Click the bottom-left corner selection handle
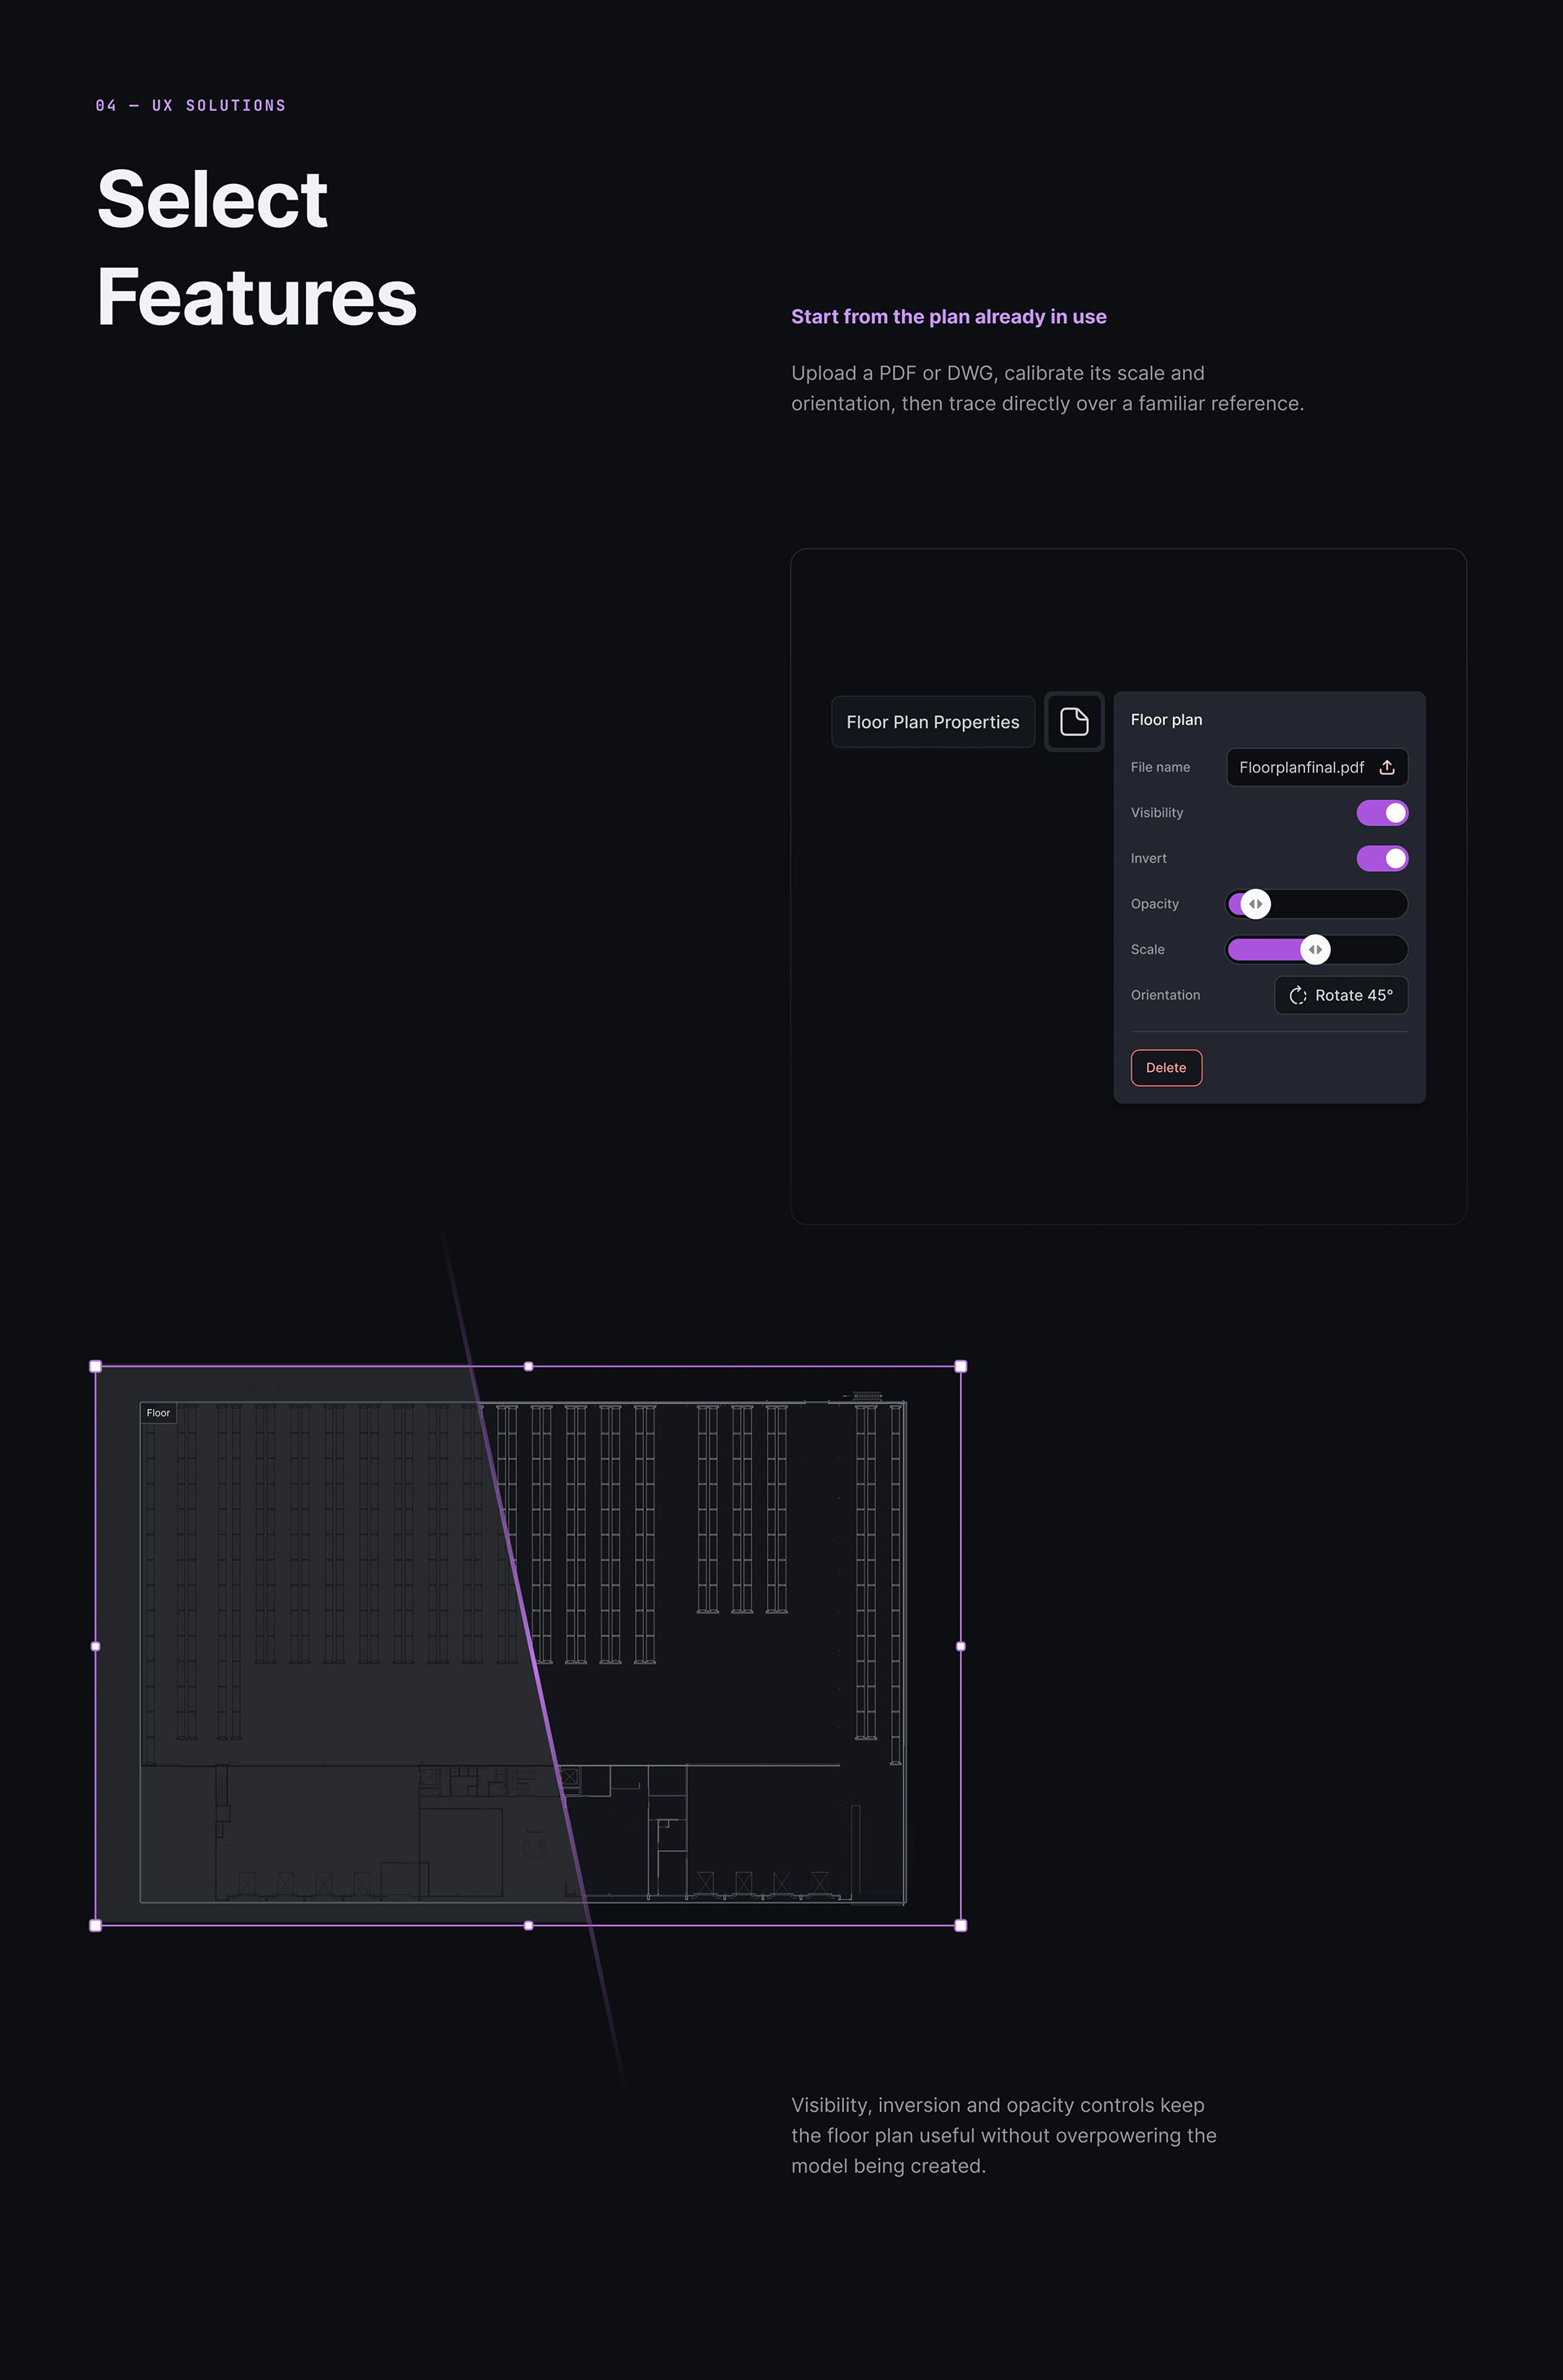 pyautogui.click(x=96, y=1925)
